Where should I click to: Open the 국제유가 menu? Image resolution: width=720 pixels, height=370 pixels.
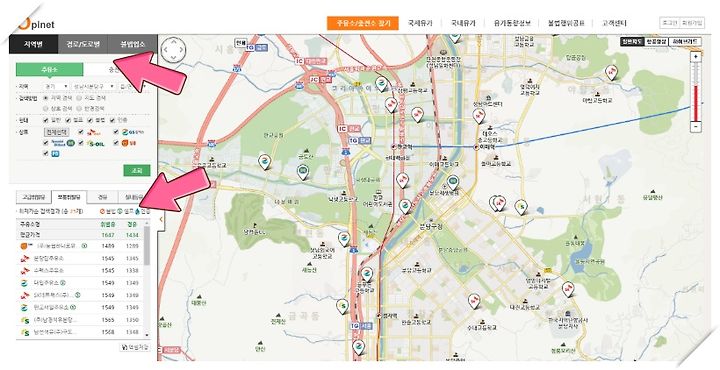pyautogui.click(x=420, y=23)
